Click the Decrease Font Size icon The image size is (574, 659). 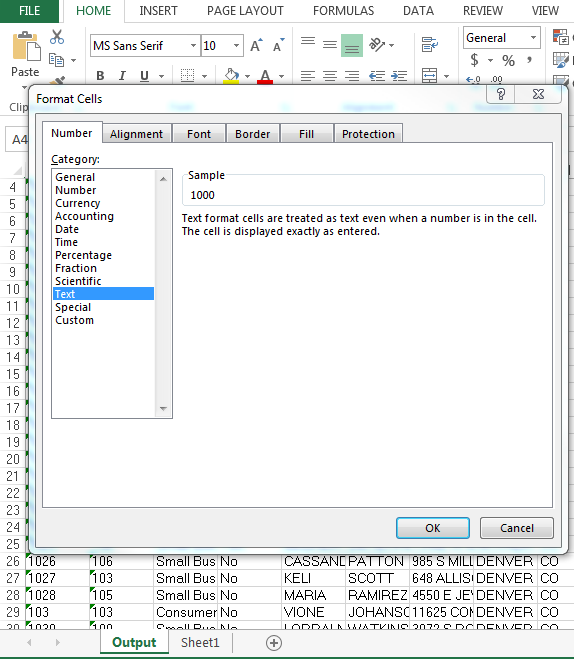click(x=279, y=45)
